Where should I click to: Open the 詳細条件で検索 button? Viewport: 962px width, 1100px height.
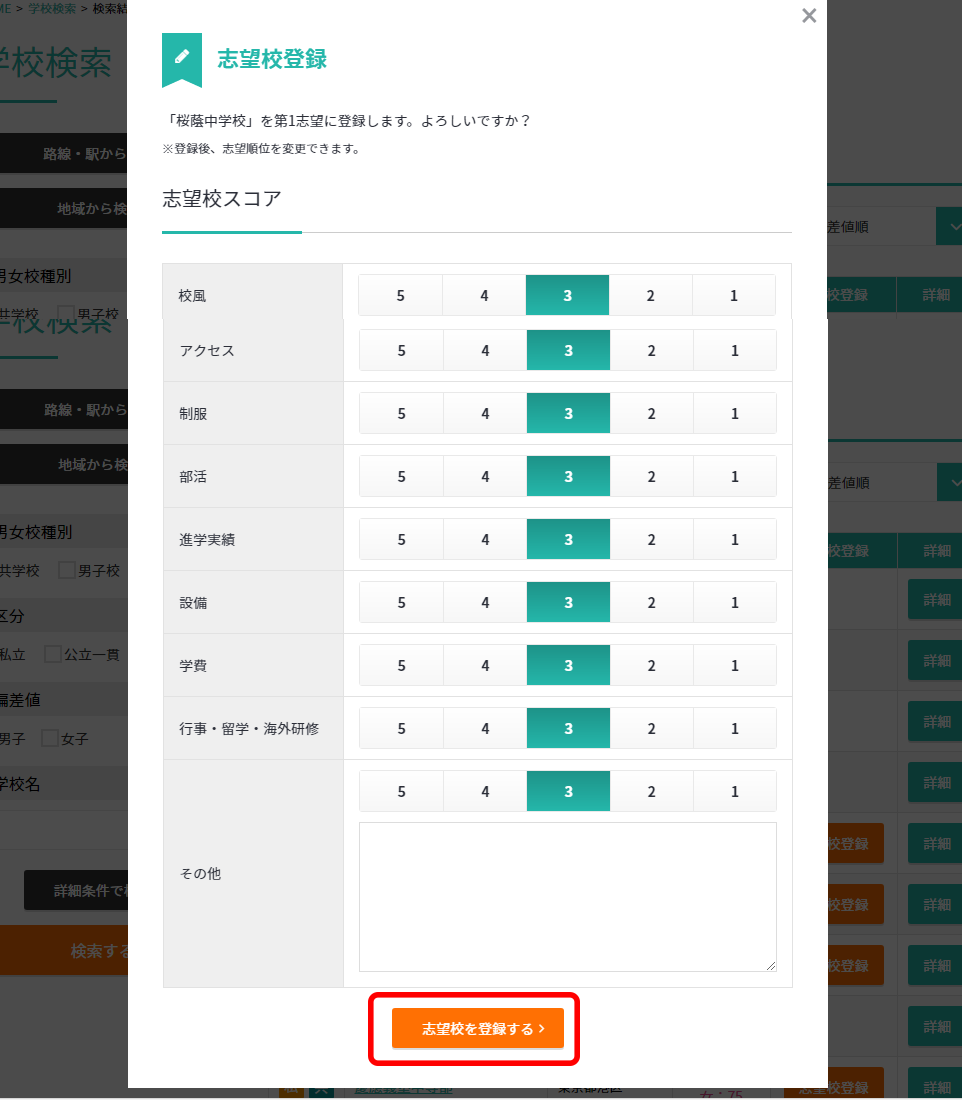[75, 890]
